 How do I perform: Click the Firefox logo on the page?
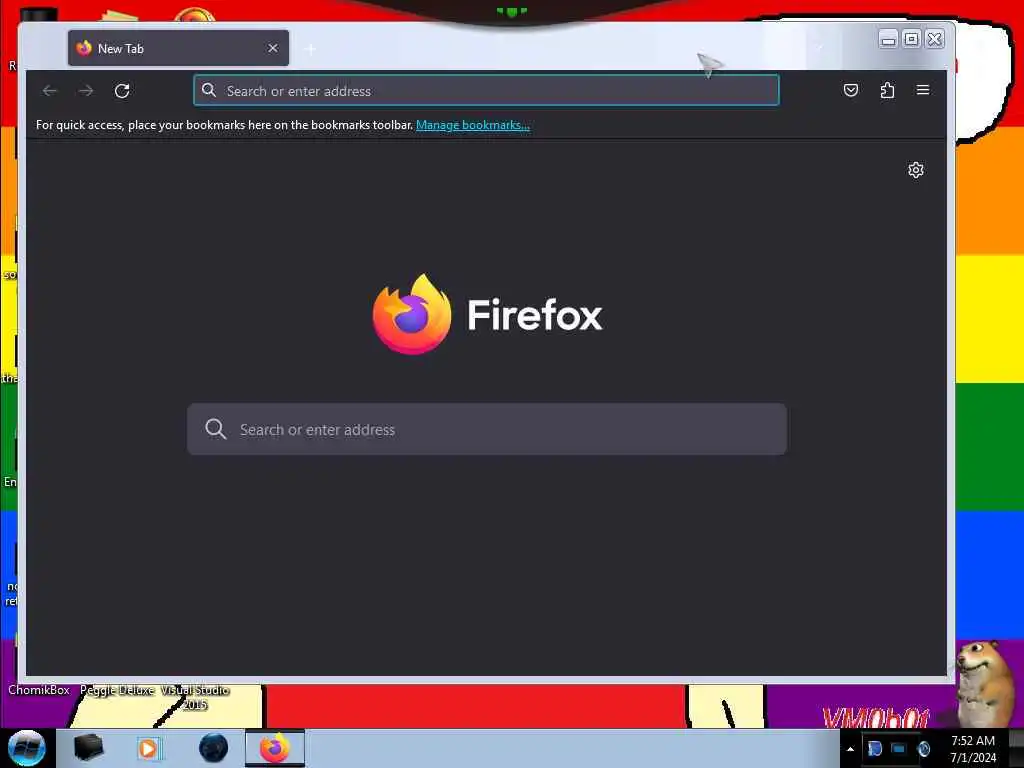point(487,314)
